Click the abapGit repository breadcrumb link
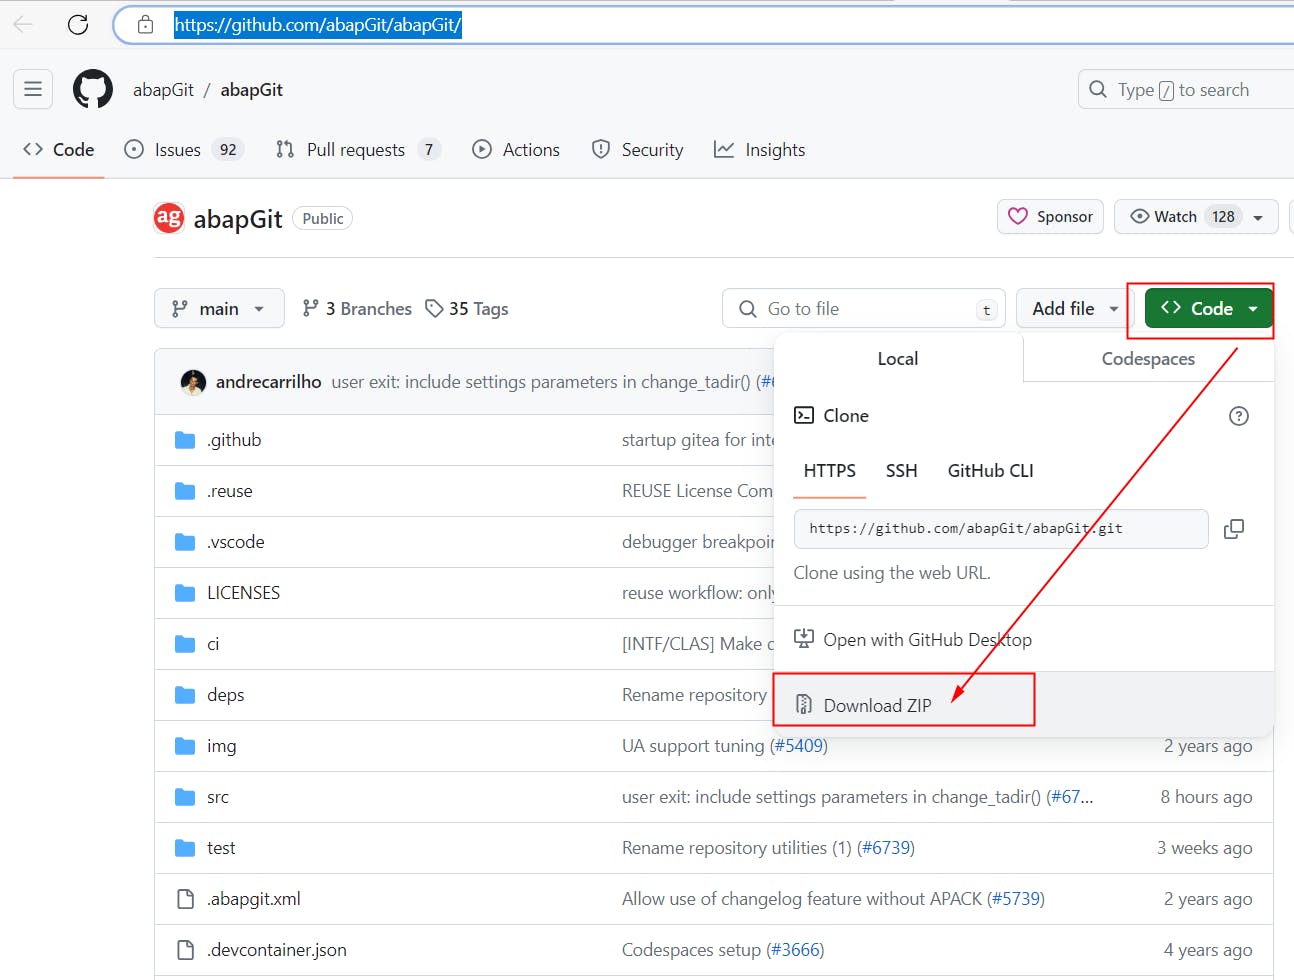The height and width of the screenshot is (980, 1294). click(x=252, y=89)
